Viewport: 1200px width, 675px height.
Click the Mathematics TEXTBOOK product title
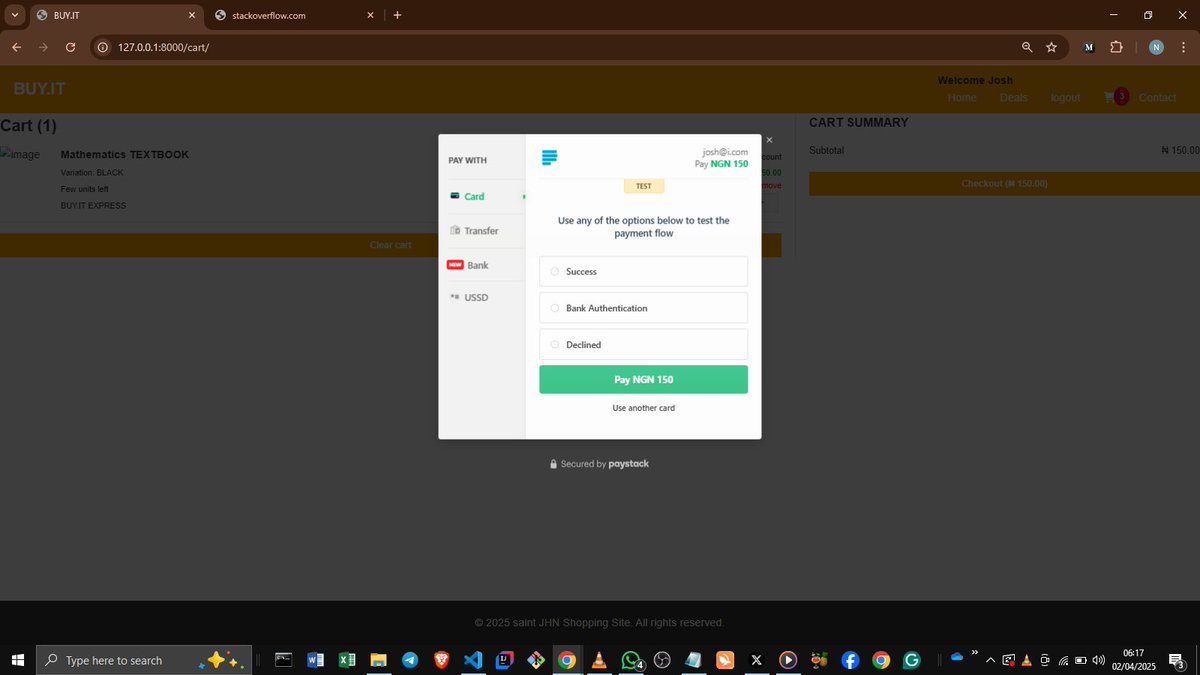125,154
